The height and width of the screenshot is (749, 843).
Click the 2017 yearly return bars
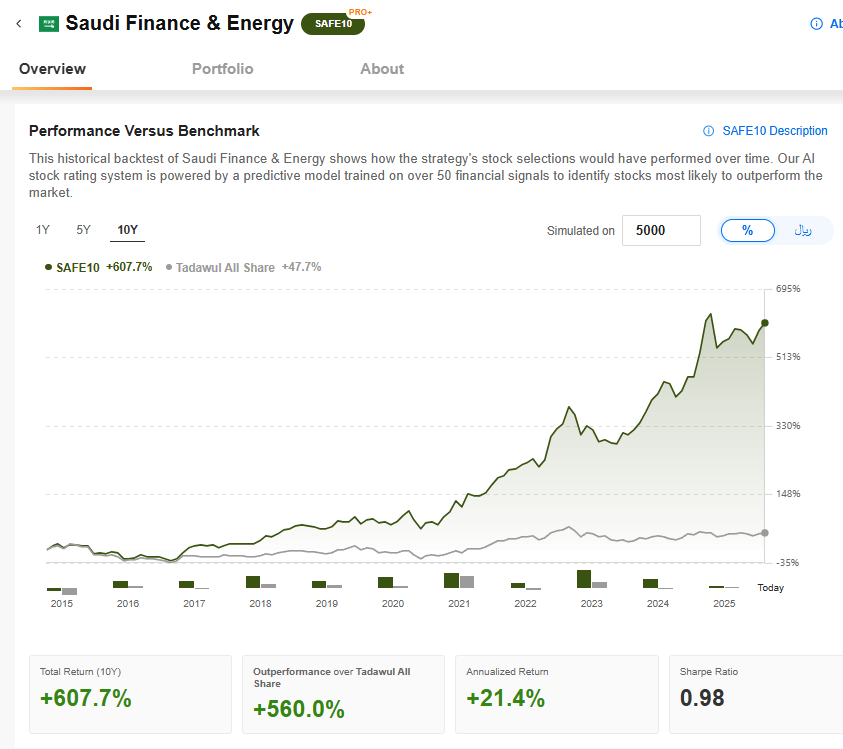(194, 585)
